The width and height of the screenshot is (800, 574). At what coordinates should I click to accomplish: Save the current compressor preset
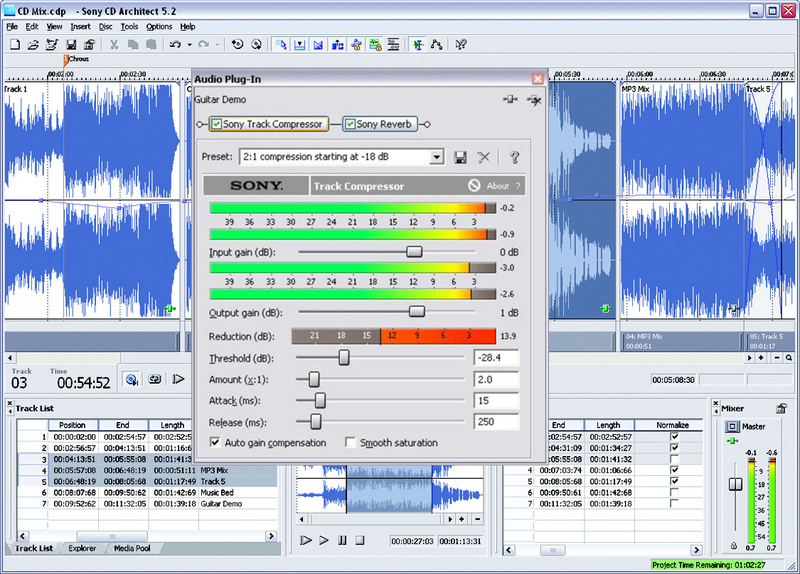click(x=461, y=157)
